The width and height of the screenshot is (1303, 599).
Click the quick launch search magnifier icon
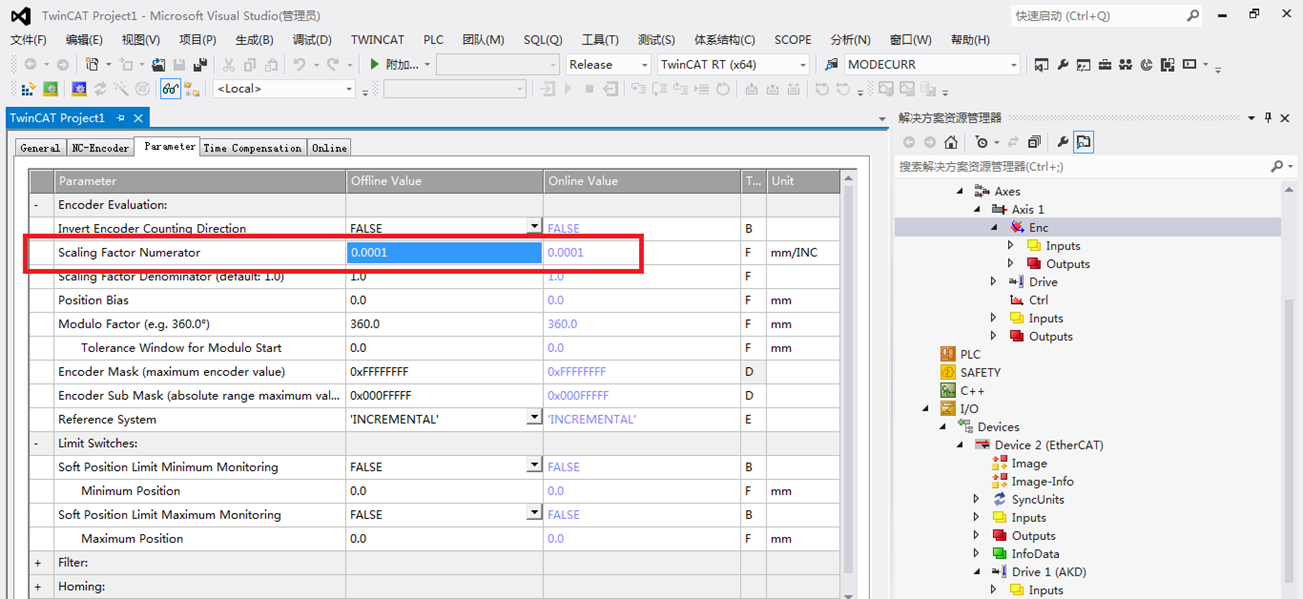(1193, 16)
